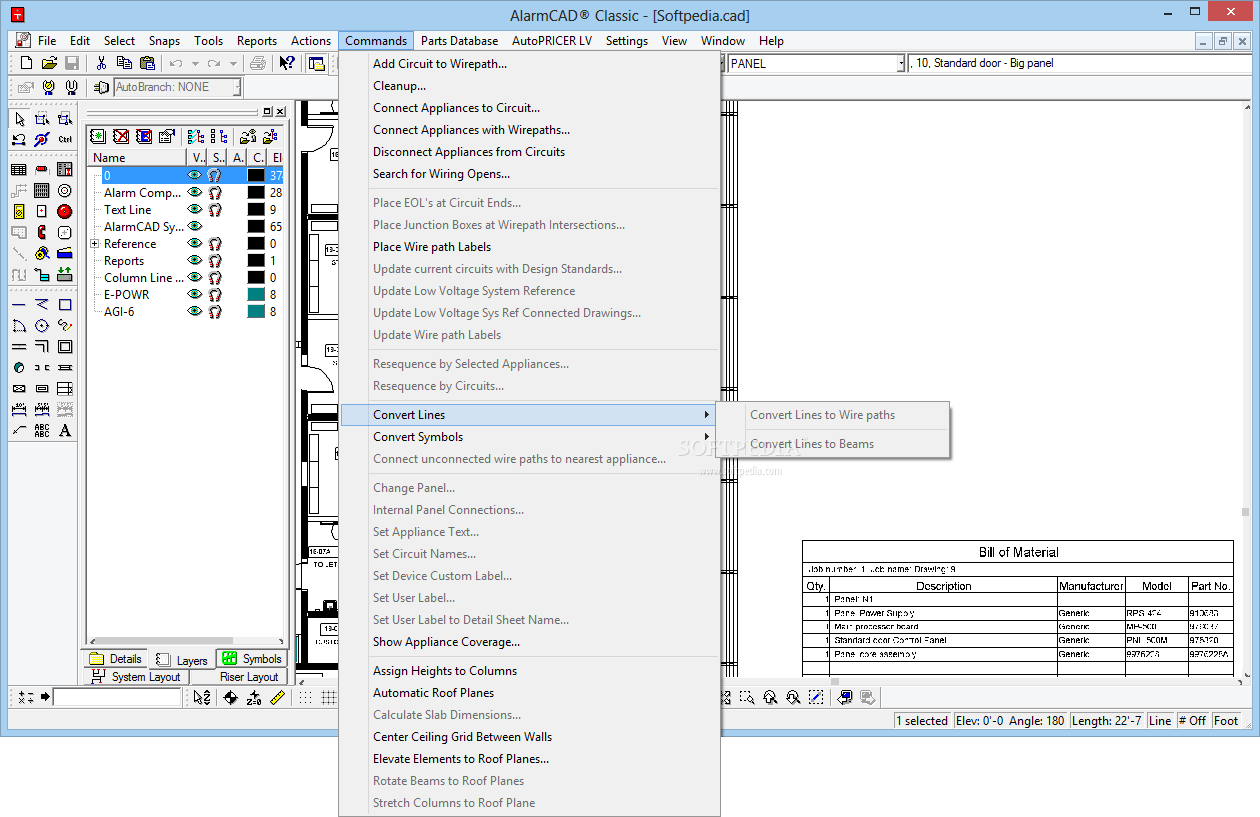The width and height of the screenshot is (1260, 817).
Task: Open a file with the folder icon
Action: coord(49,63)
